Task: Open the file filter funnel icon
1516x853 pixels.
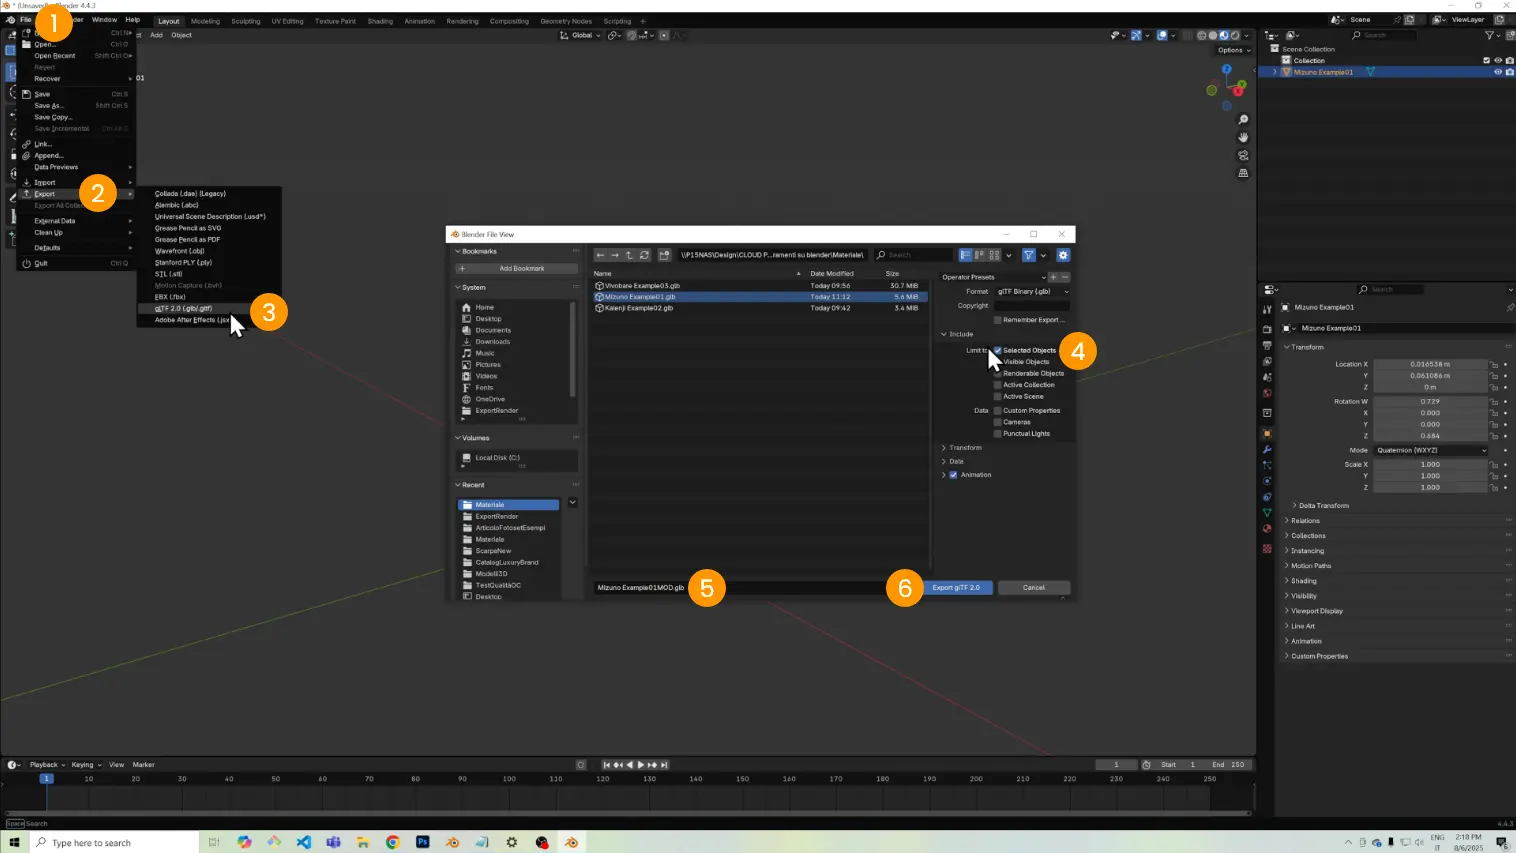Action: point(1028,255)
